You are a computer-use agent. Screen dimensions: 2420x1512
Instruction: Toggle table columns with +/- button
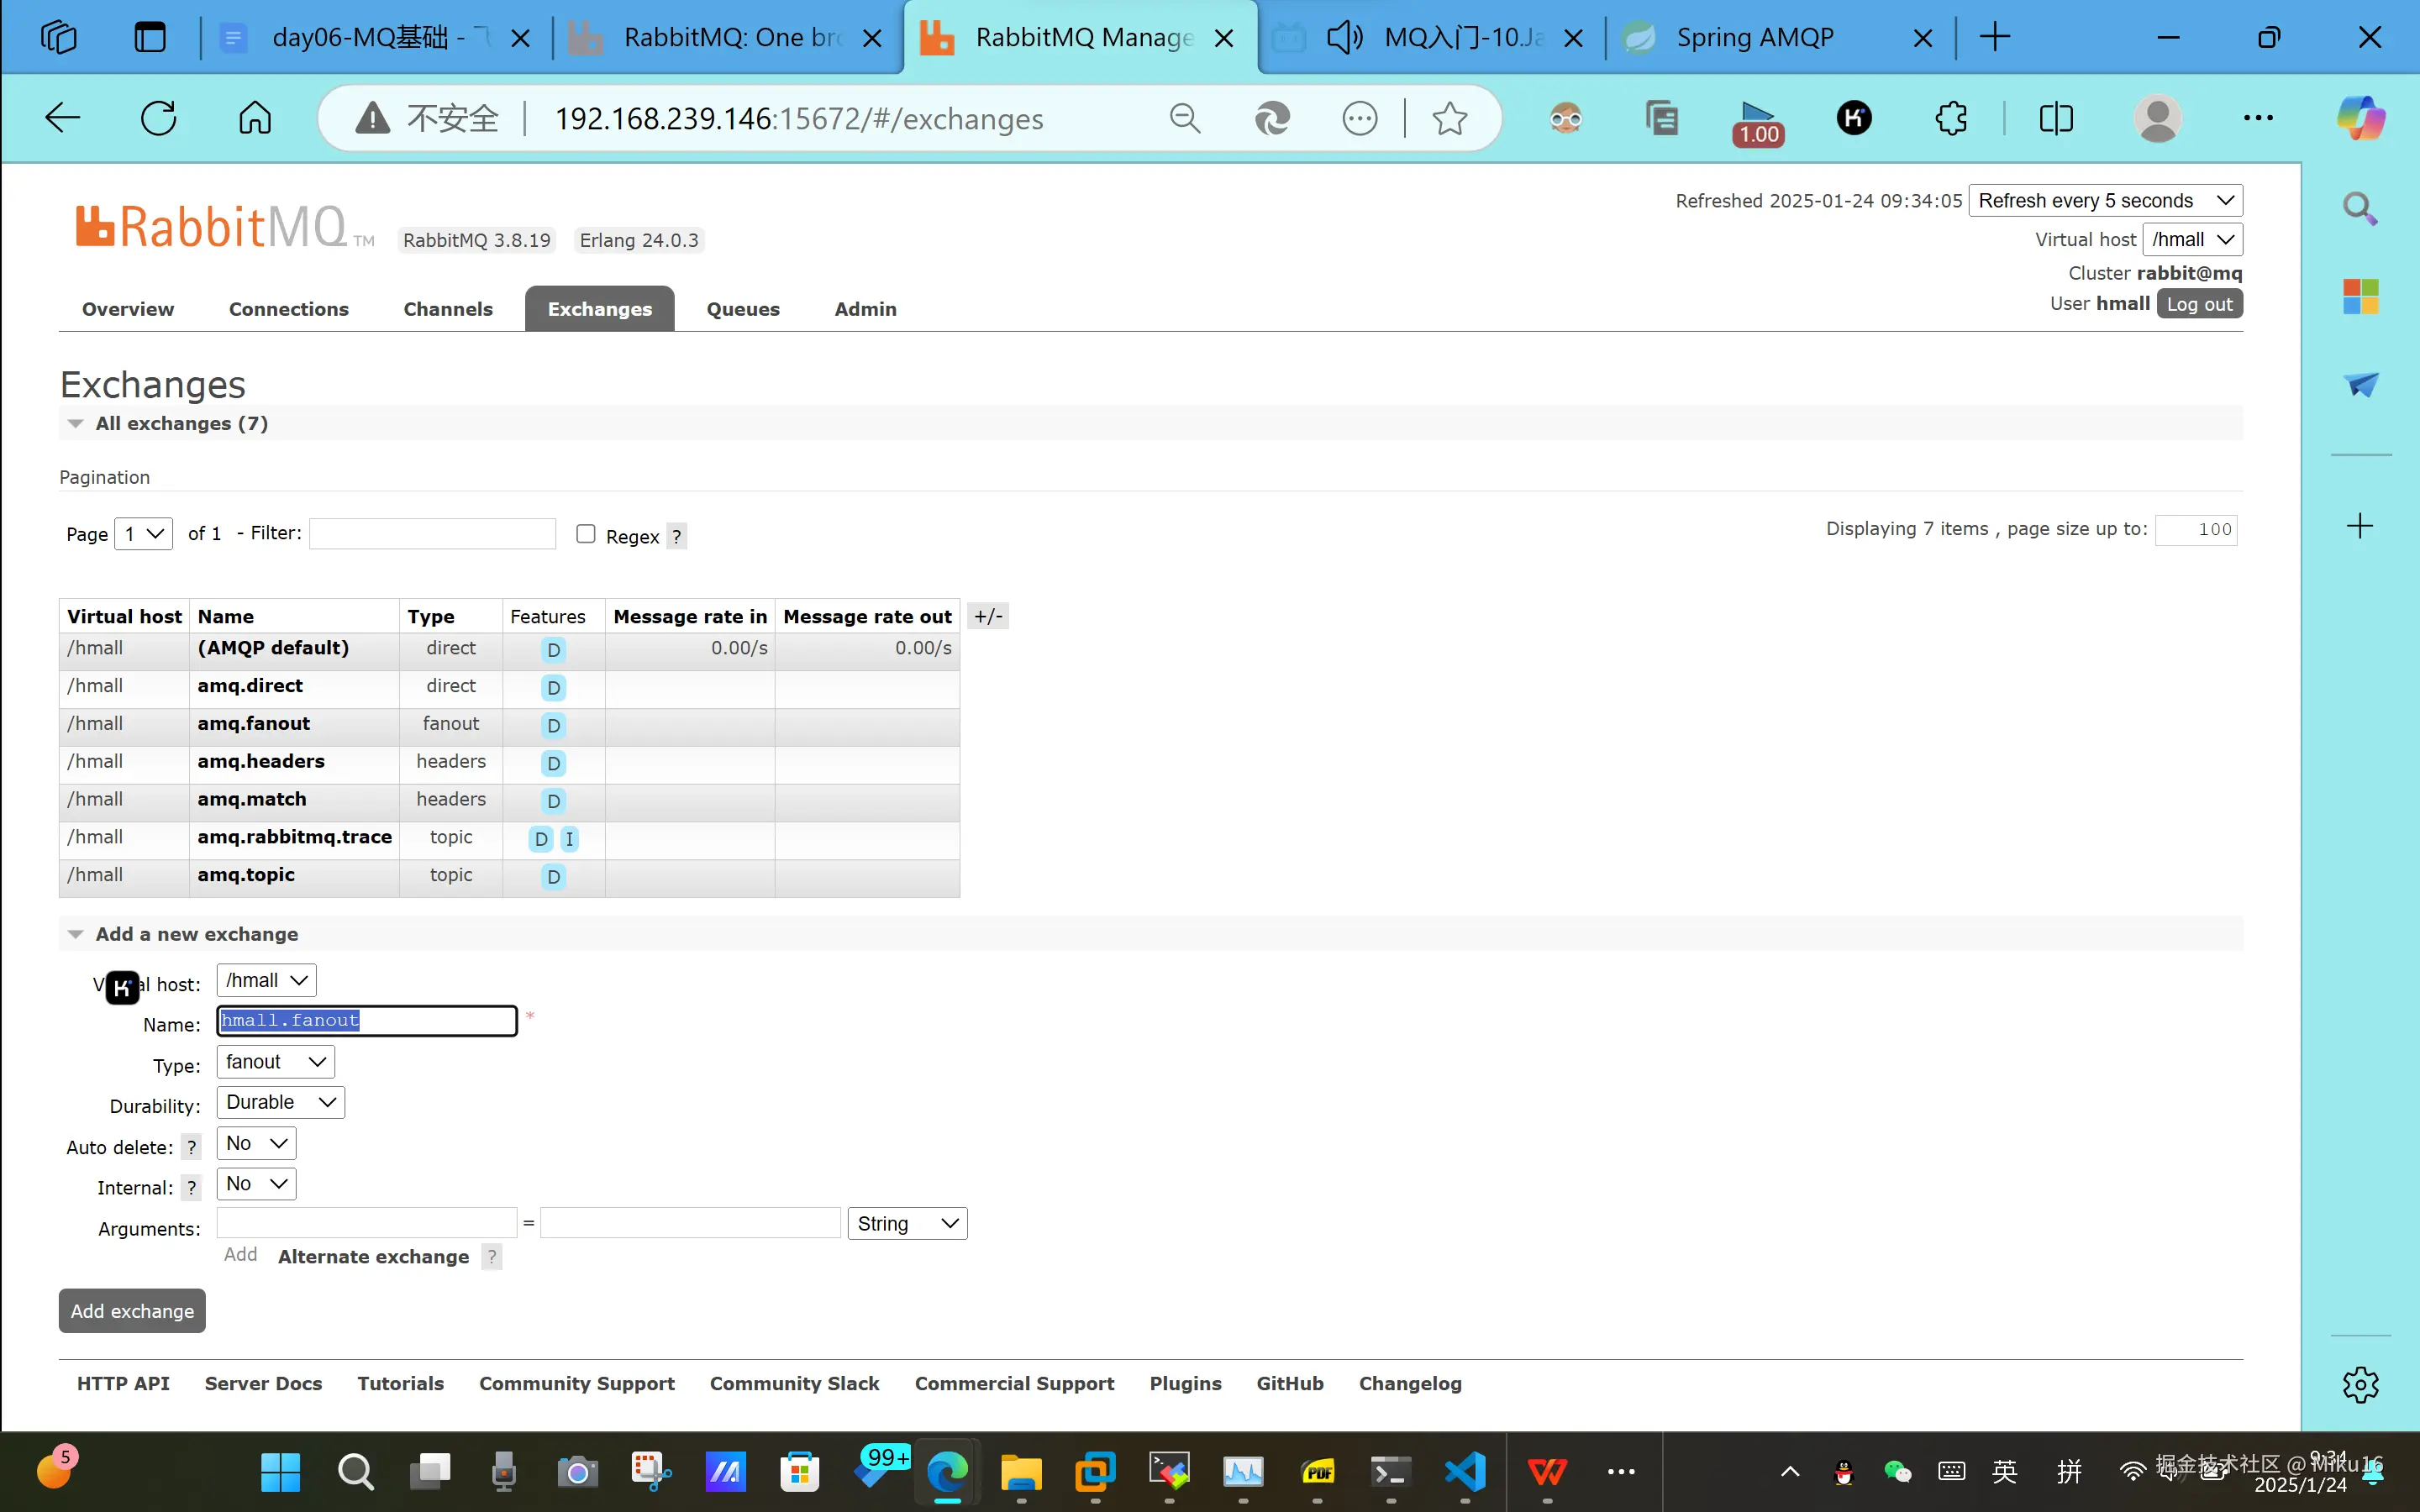point(988,616)
